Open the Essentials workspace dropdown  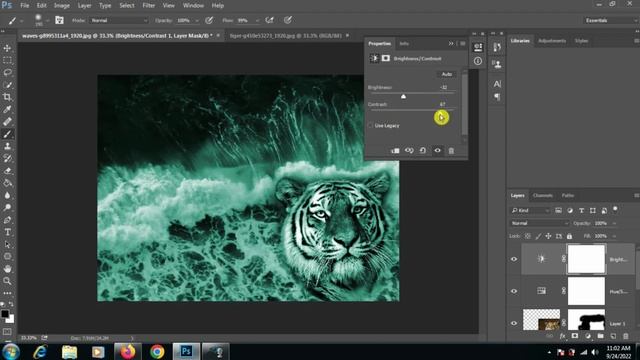[610, 20]
